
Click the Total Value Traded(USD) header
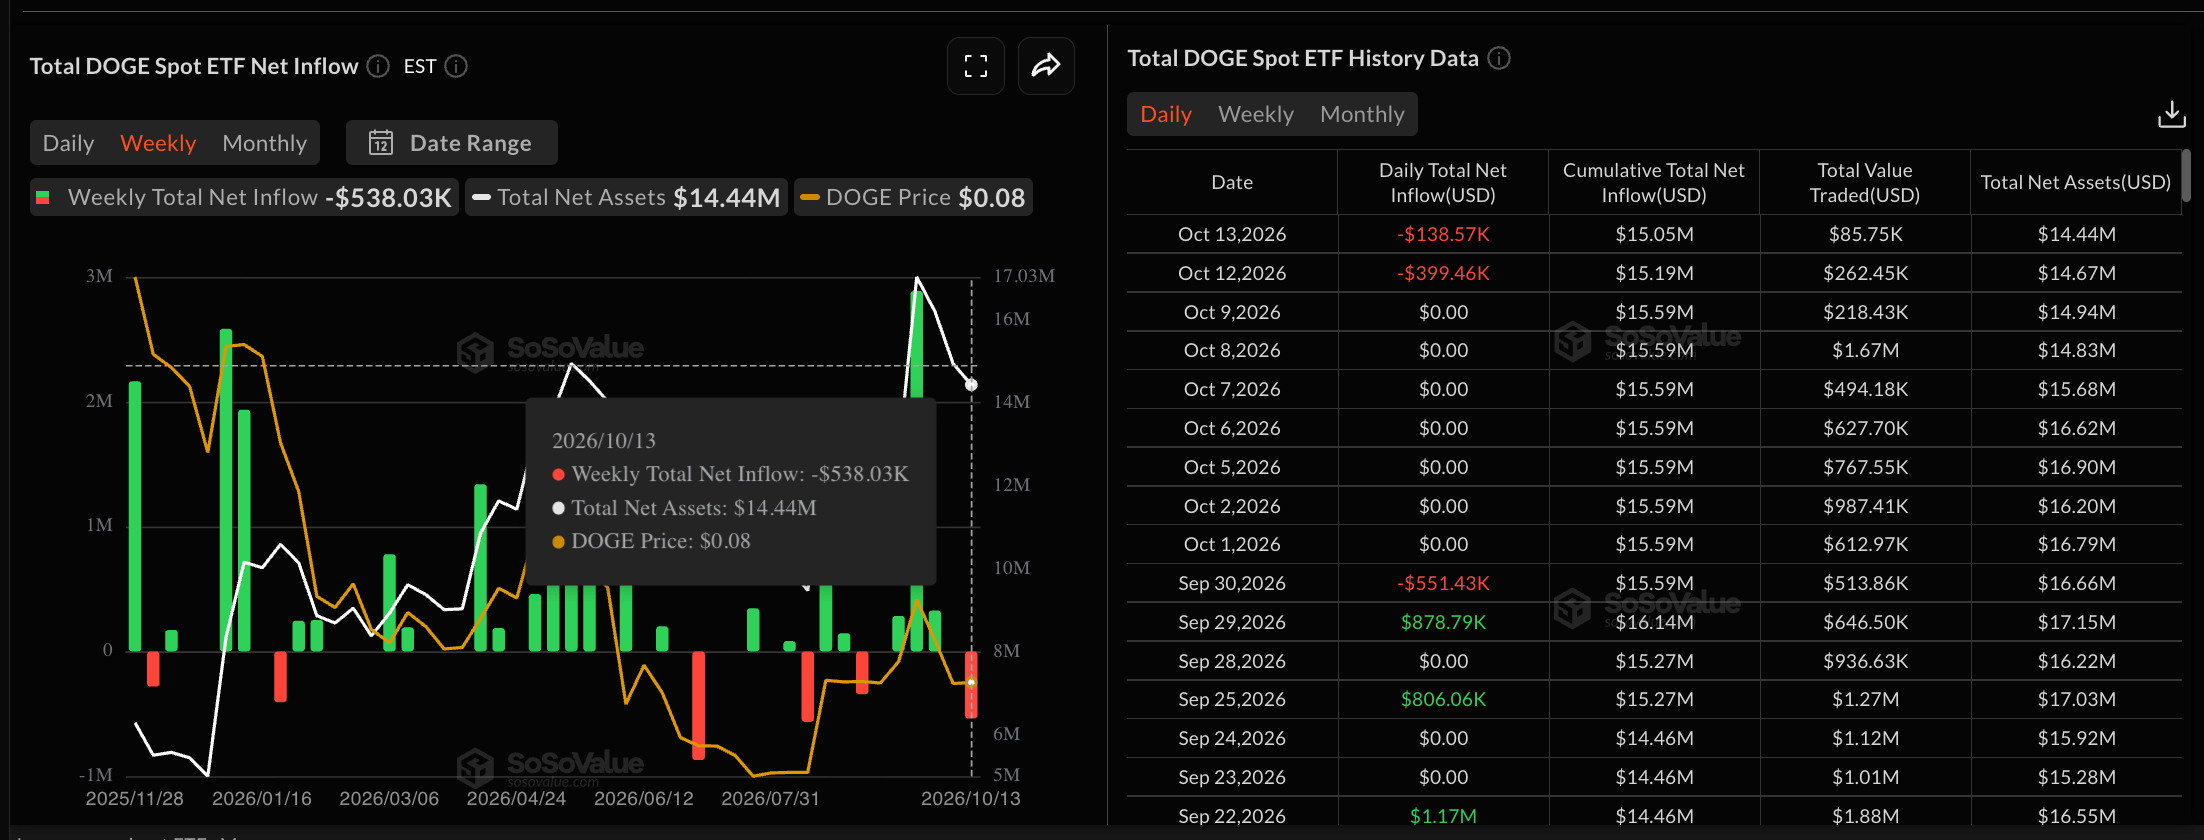[x=1865, y=182]
